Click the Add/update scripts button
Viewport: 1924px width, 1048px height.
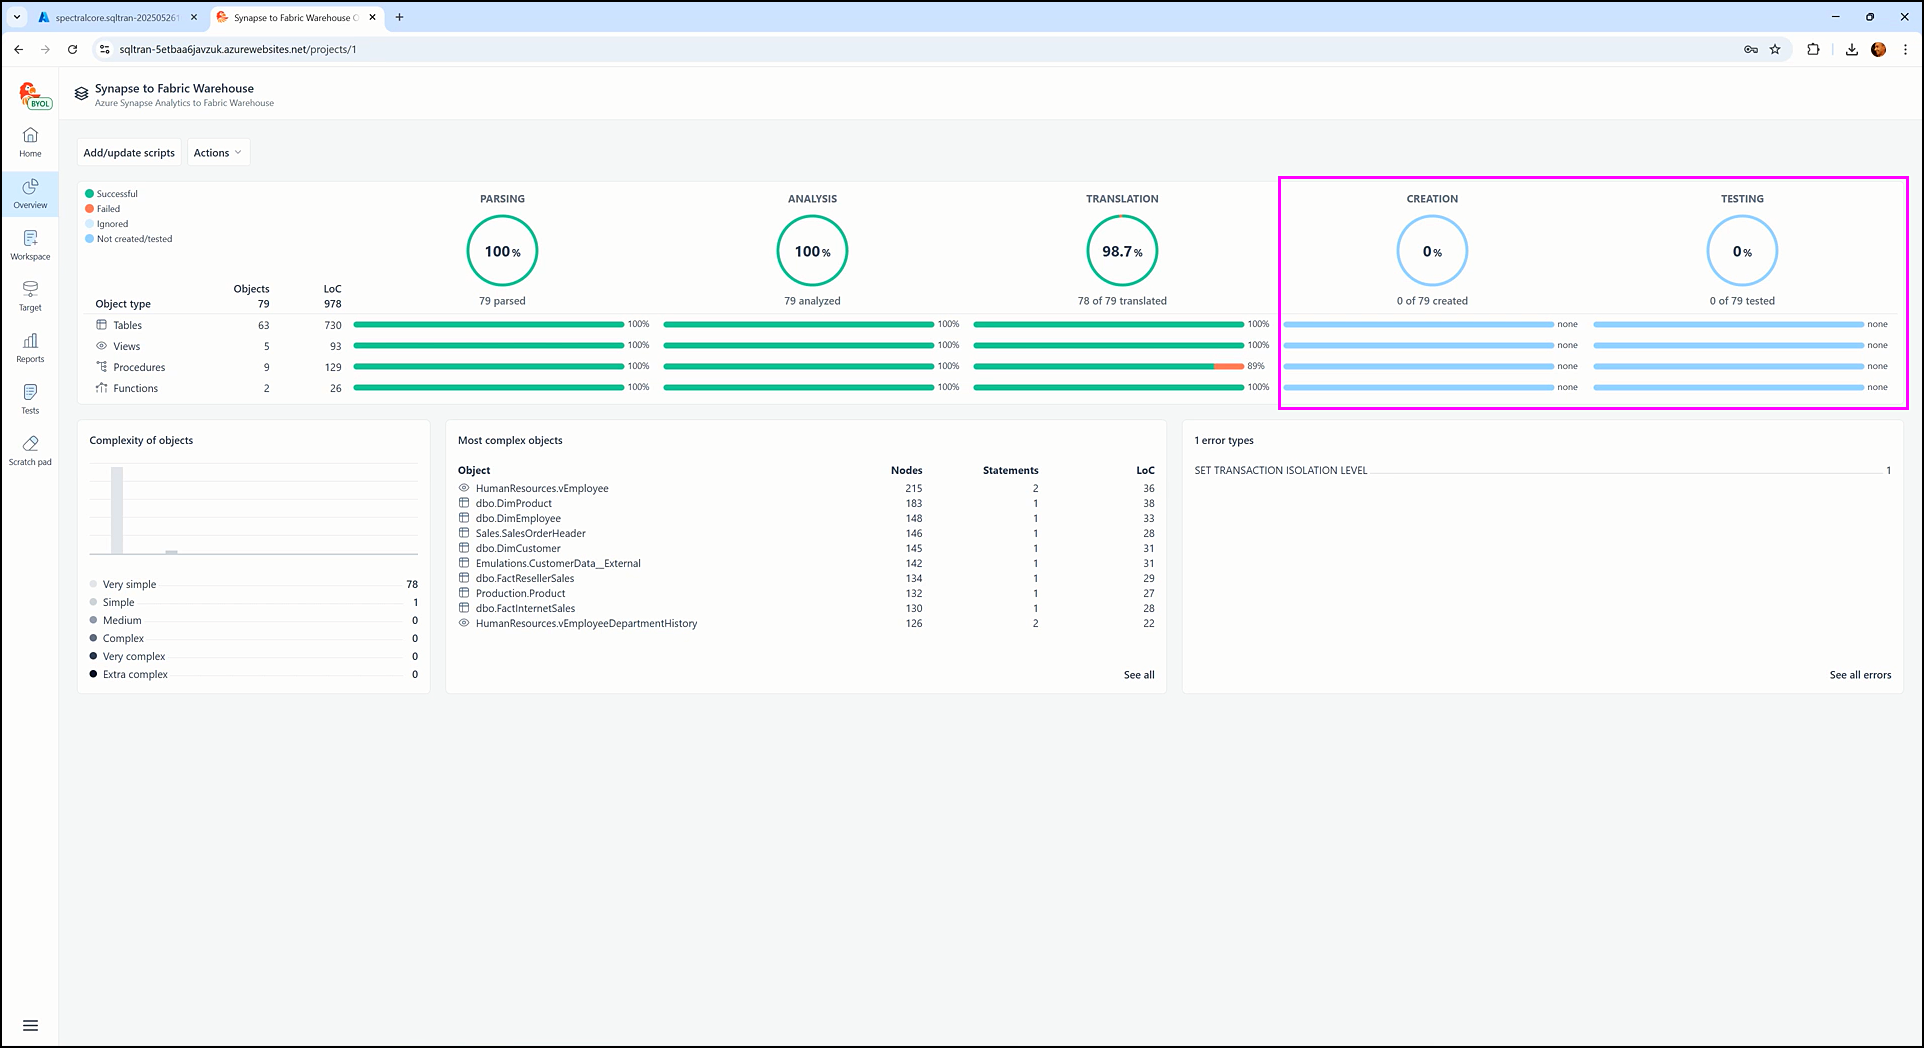pyautogui.click(x=129, y=153)
